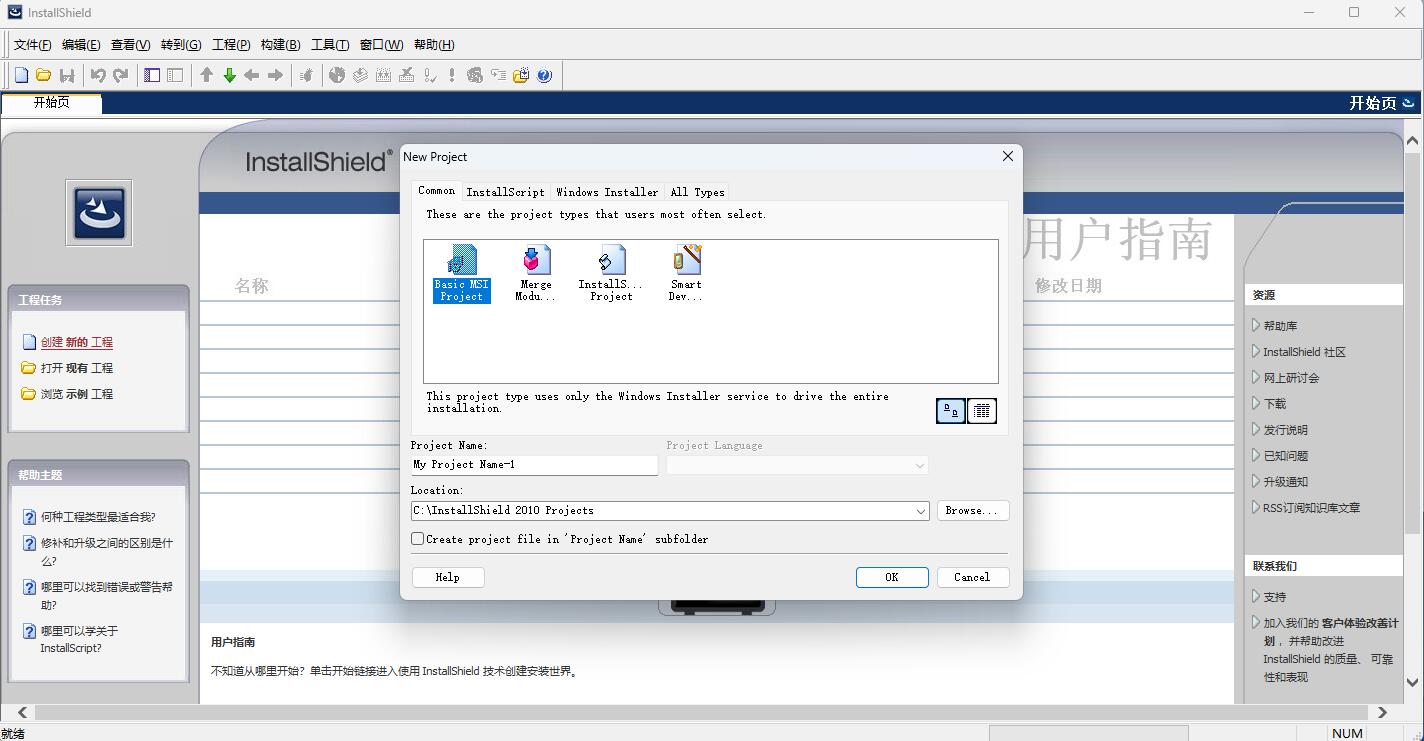Click the InstallShield logo icon on start page
The width and height of the screenshot is (1424, 741).
click(99, 213)
